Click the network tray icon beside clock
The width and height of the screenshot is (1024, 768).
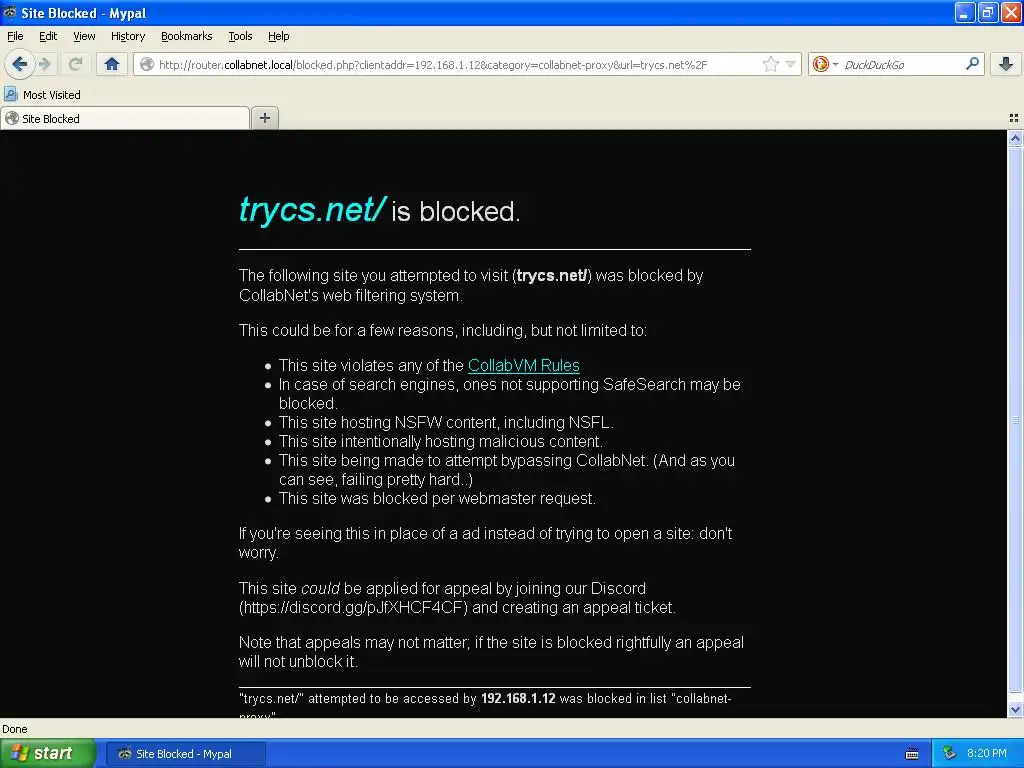click(949, 753)
